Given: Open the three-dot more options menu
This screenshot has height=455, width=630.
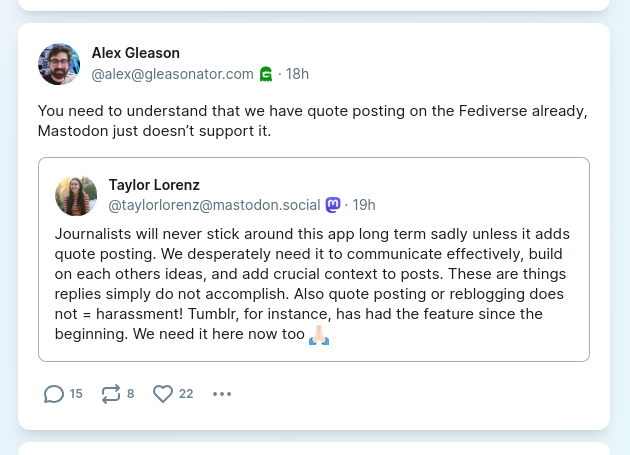Looking at the screenshot, I should (222, 394).
